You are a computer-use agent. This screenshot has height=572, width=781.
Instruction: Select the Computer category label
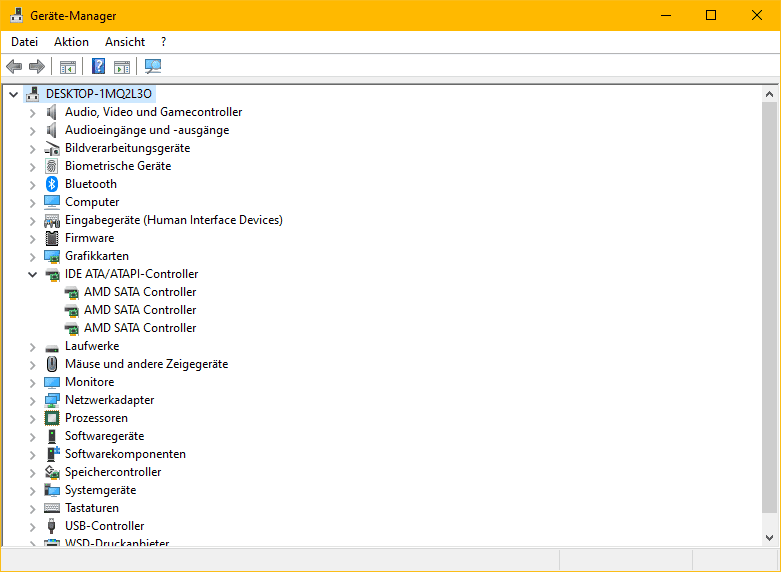[x=92, y=202]
